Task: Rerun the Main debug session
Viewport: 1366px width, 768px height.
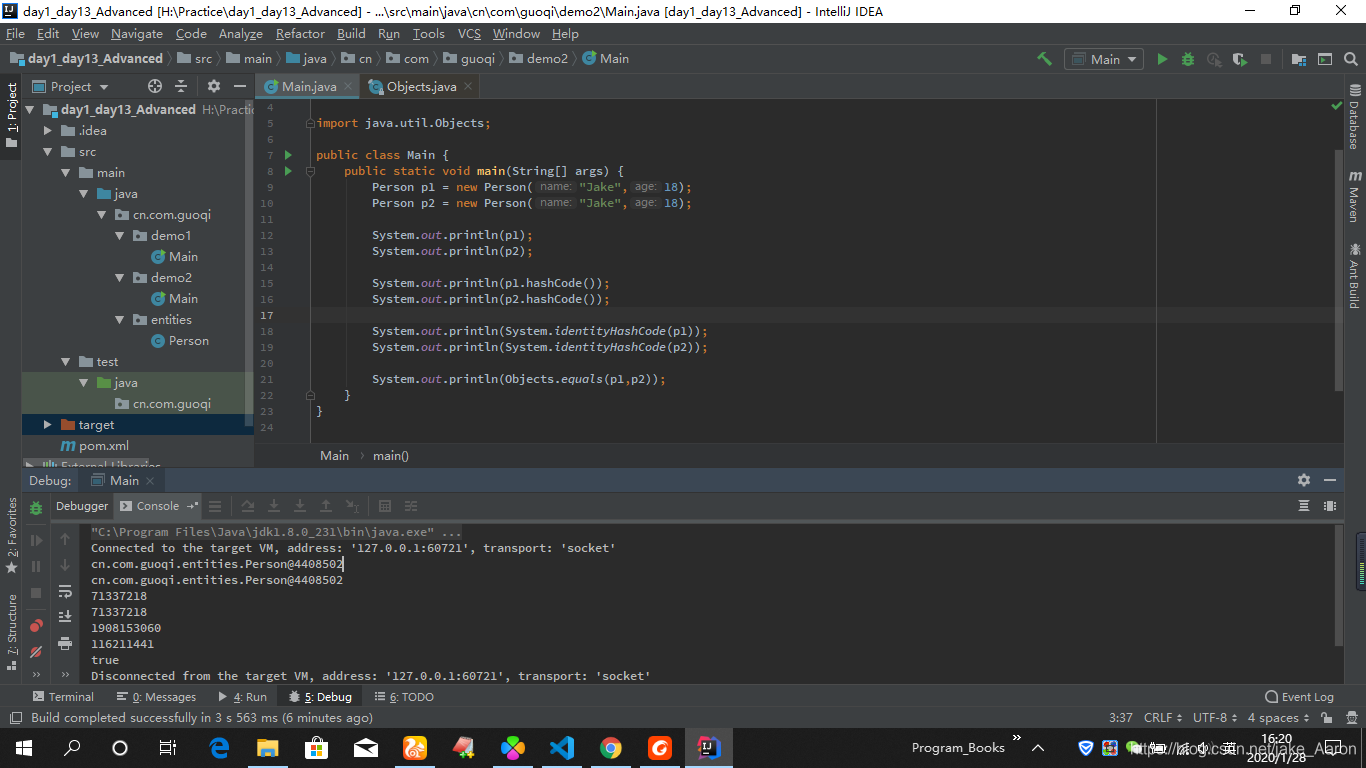Action: (35, 509)
